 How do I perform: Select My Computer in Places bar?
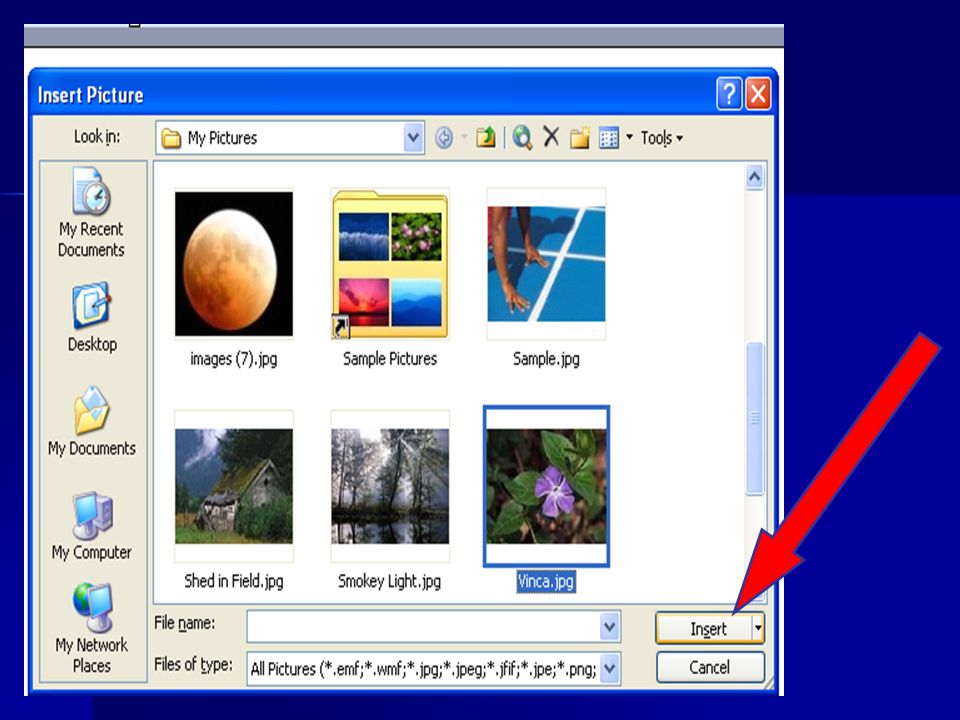click(92, 527)
